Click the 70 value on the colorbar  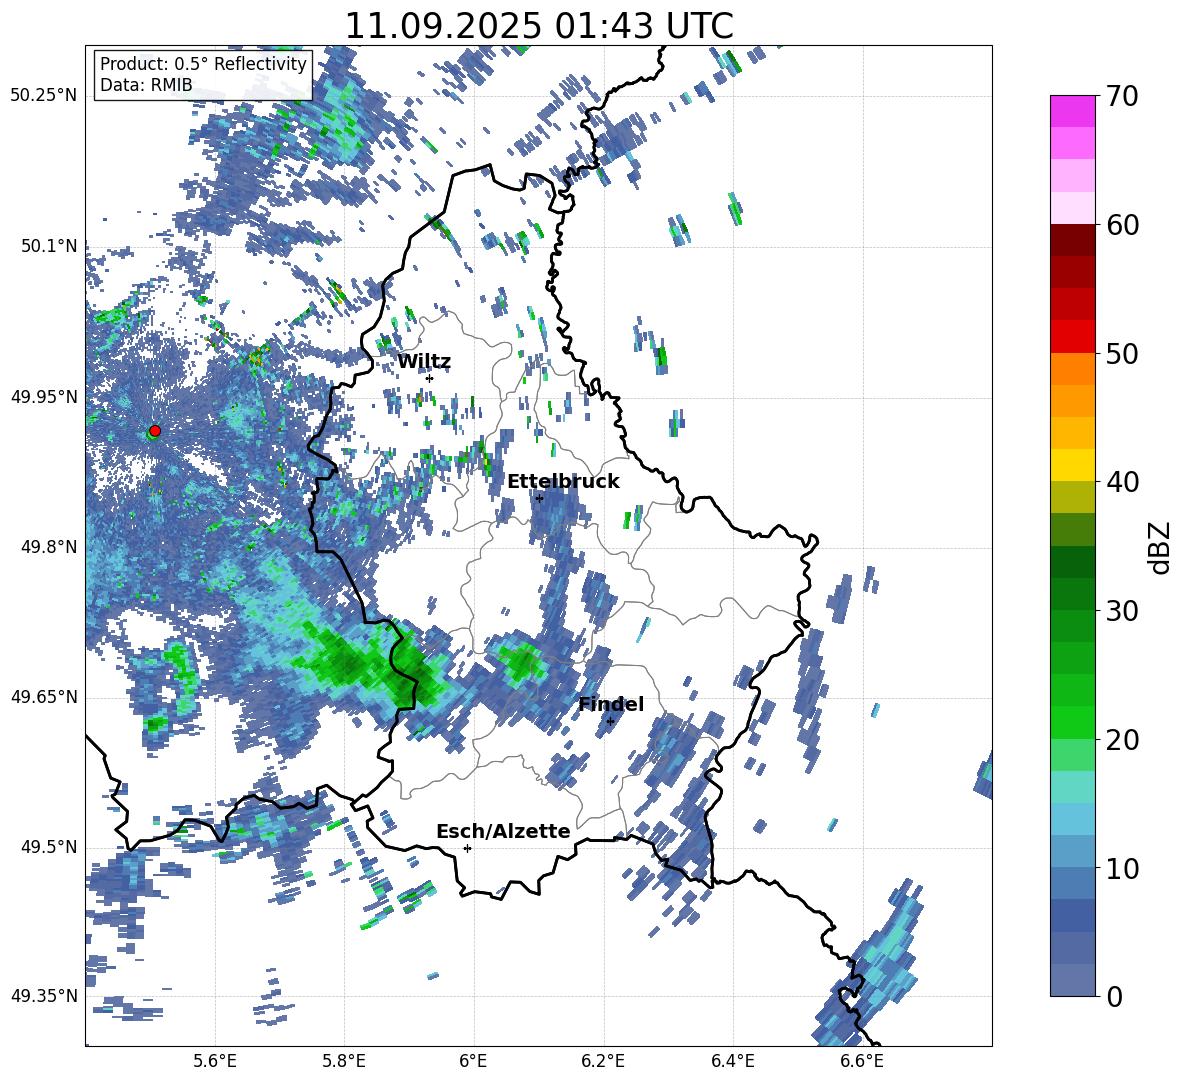point(1121,97)
